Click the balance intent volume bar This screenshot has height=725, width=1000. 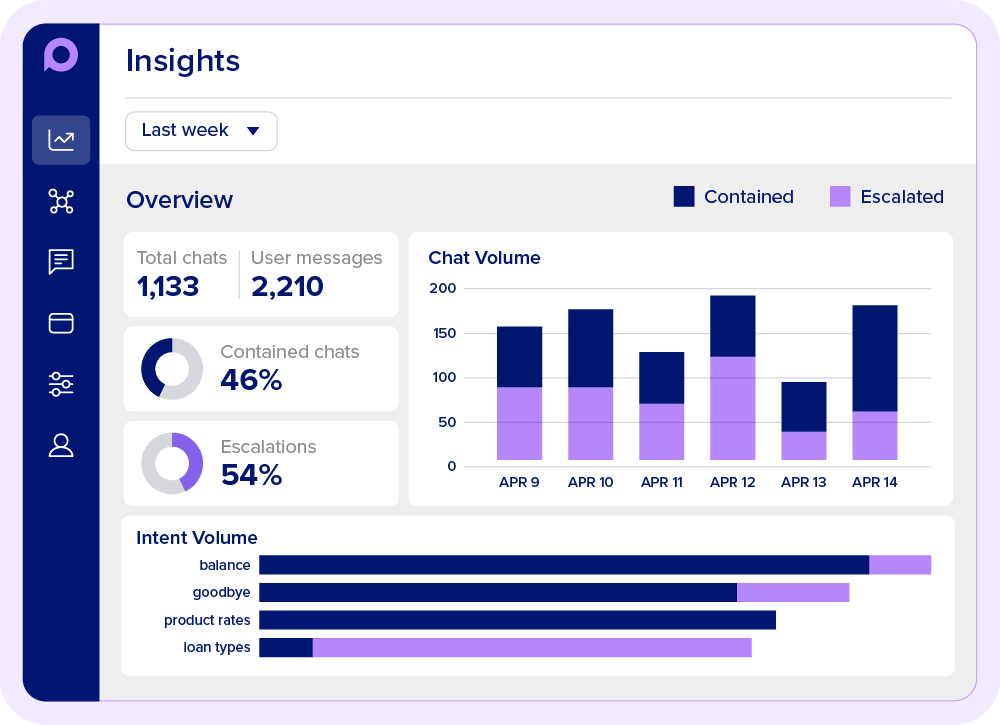[595, 565]
